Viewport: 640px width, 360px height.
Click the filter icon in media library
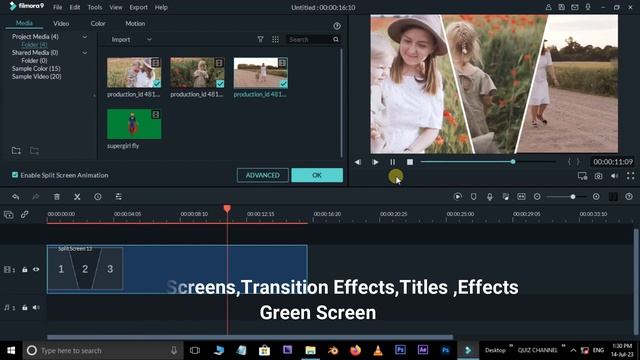(260, 39)
